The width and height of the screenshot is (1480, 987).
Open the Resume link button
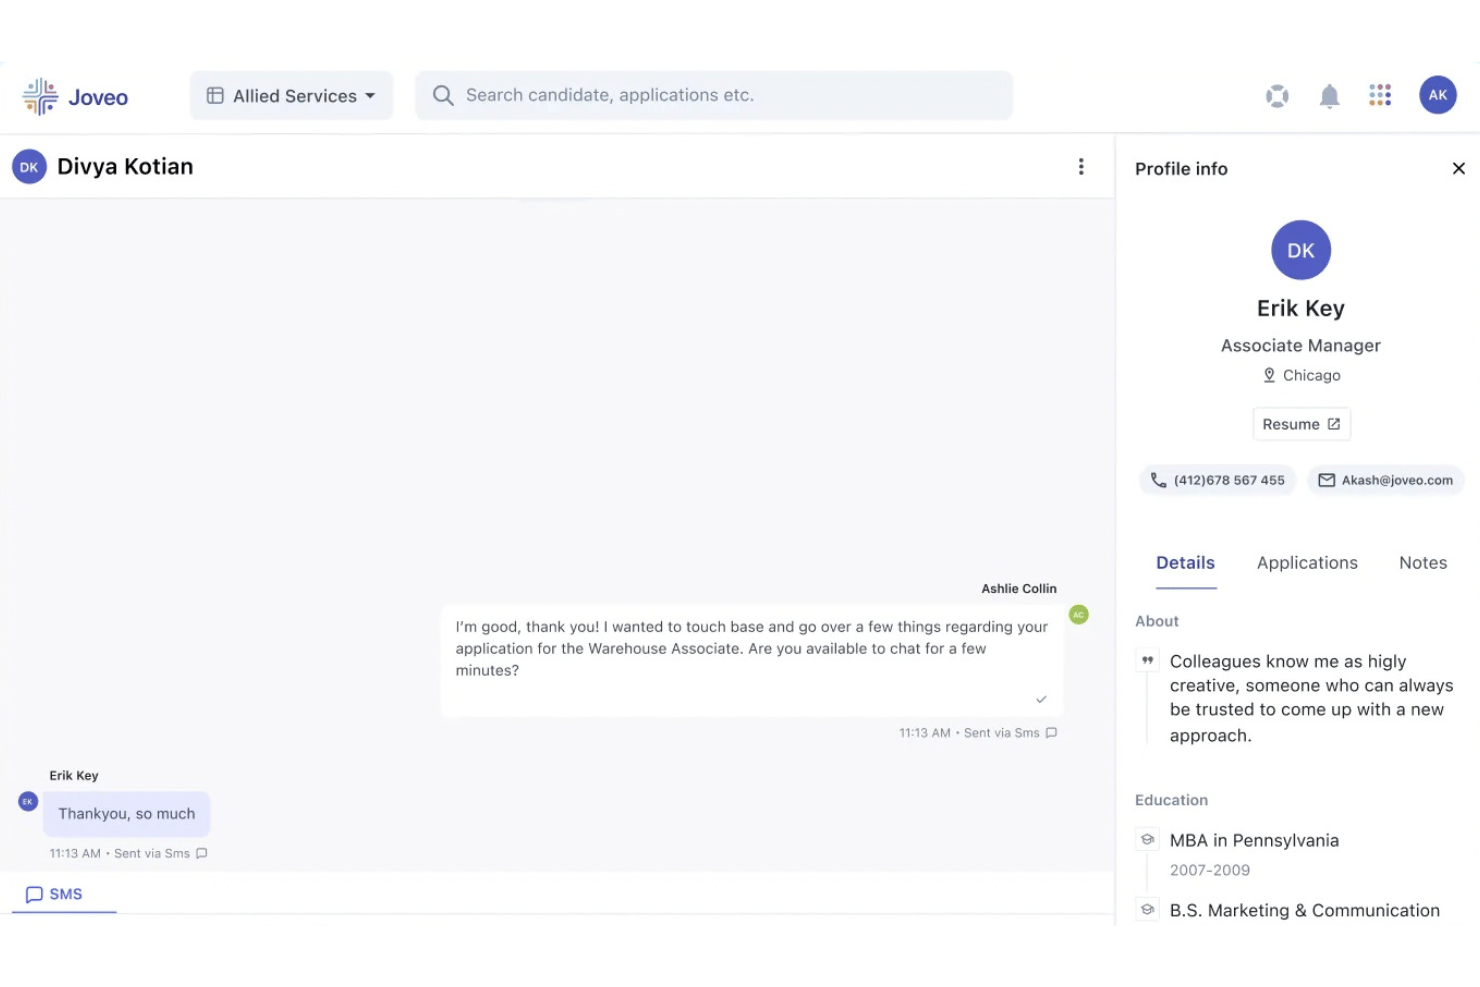click(x=1301, y=424)
